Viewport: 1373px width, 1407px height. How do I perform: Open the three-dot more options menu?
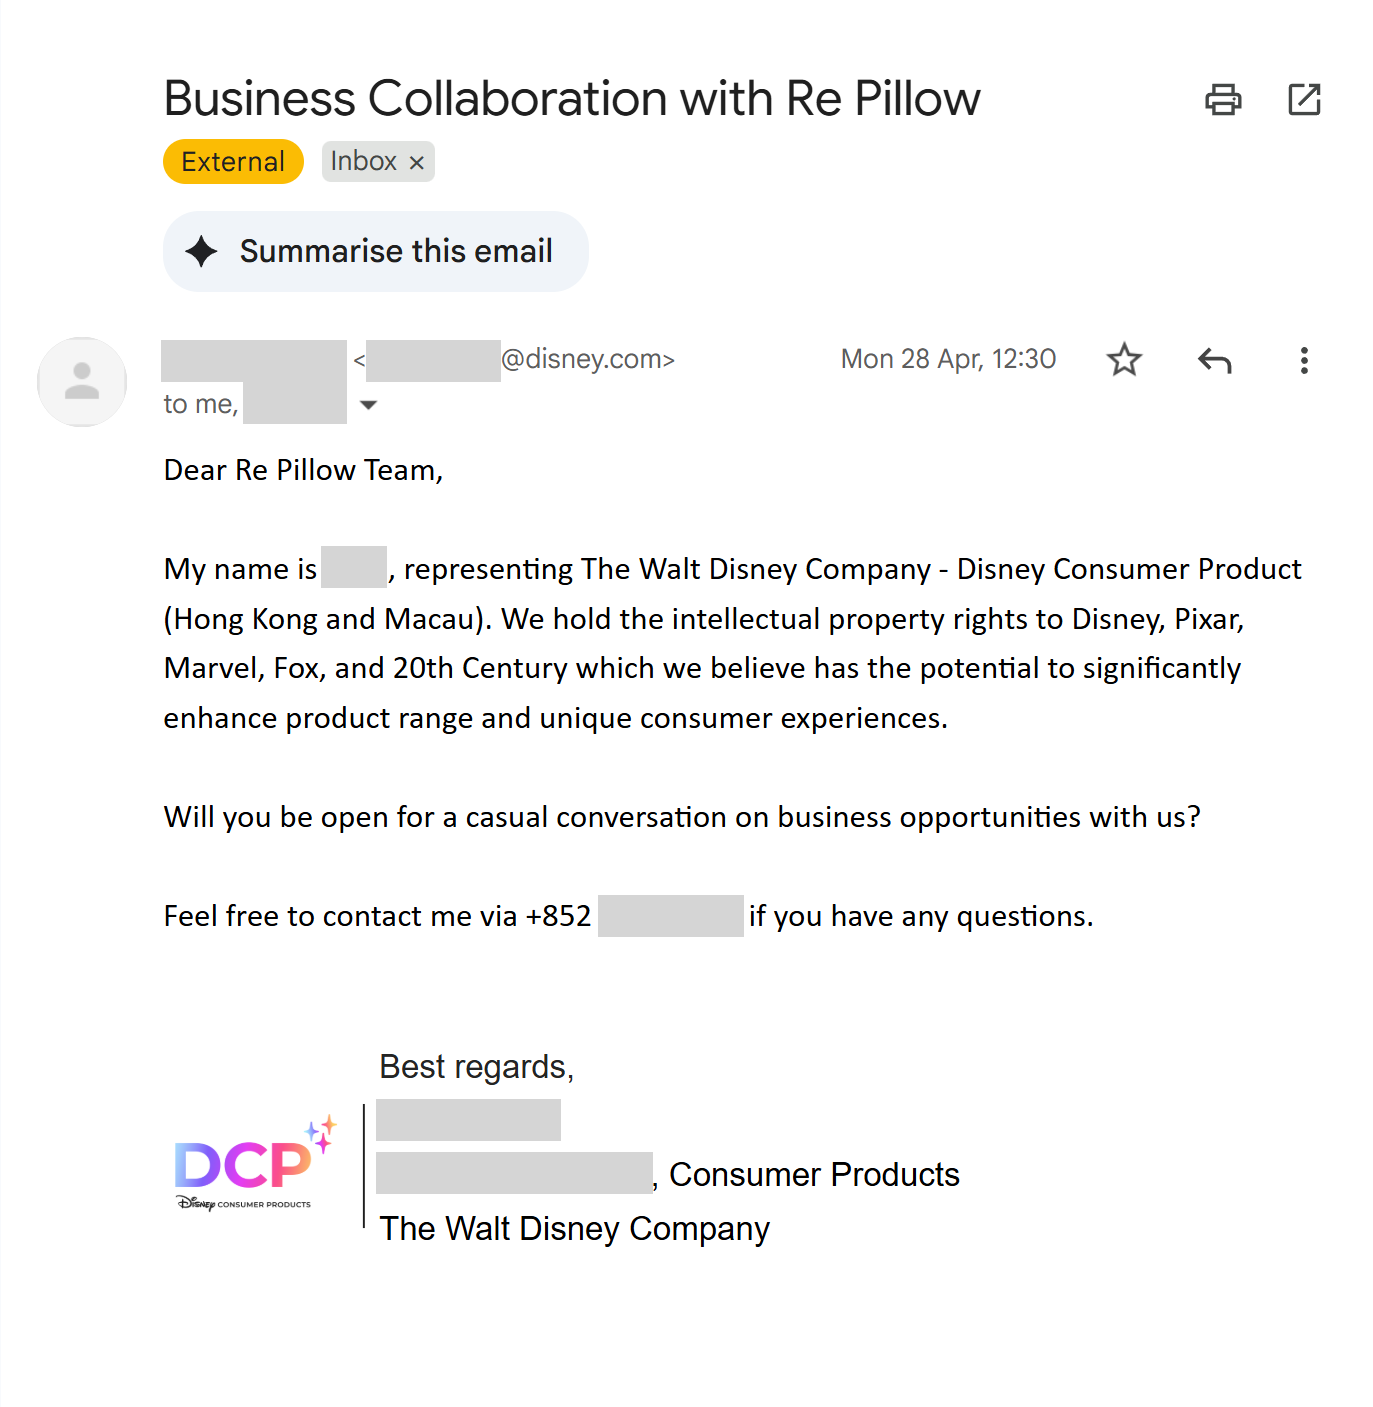coord(1304,360)
